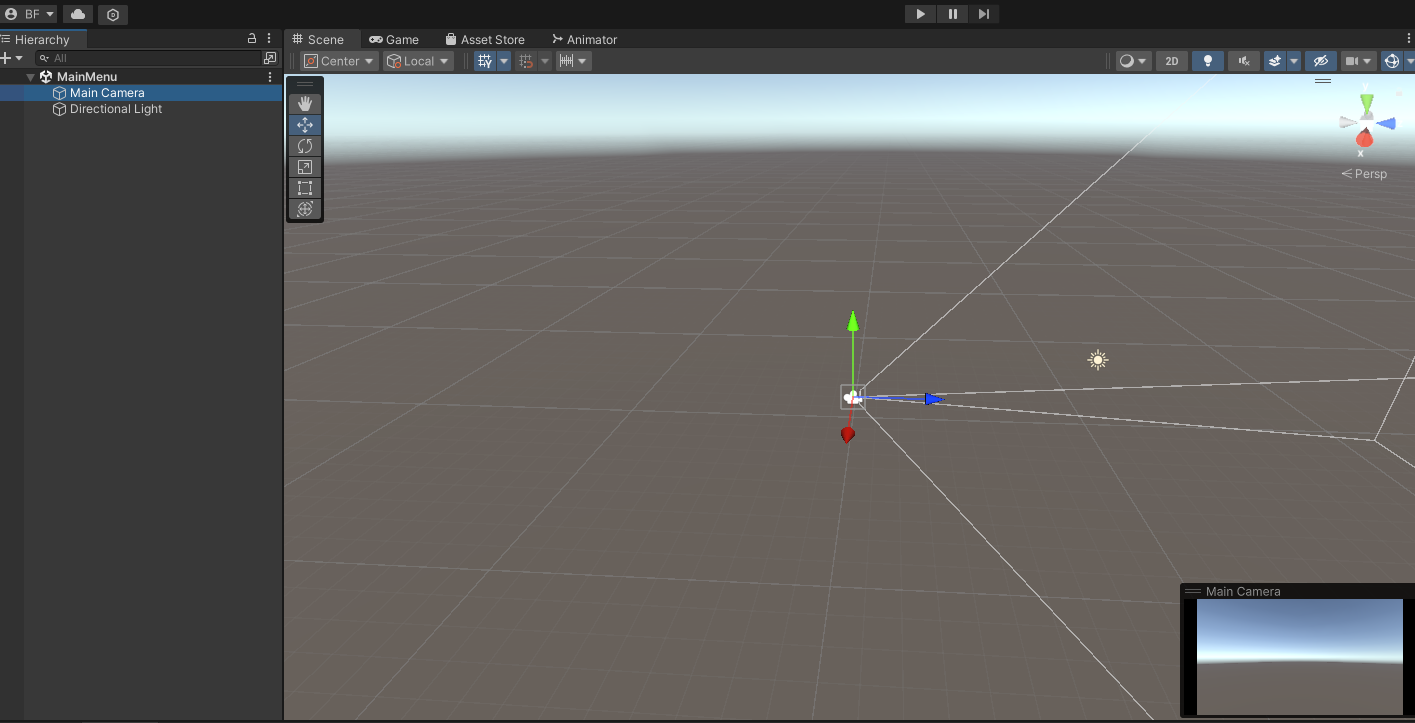
Task: Click the Main Camera preview image
Action: point(1300,657)
